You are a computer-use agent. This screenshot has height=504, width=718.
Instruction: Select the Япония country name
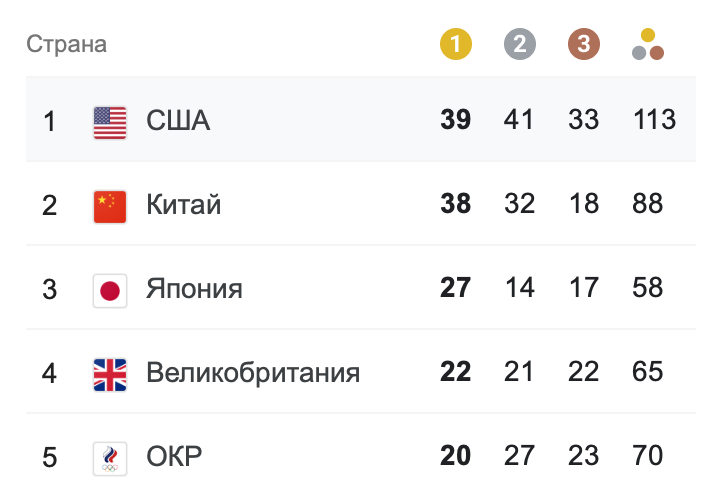(194, 290)
